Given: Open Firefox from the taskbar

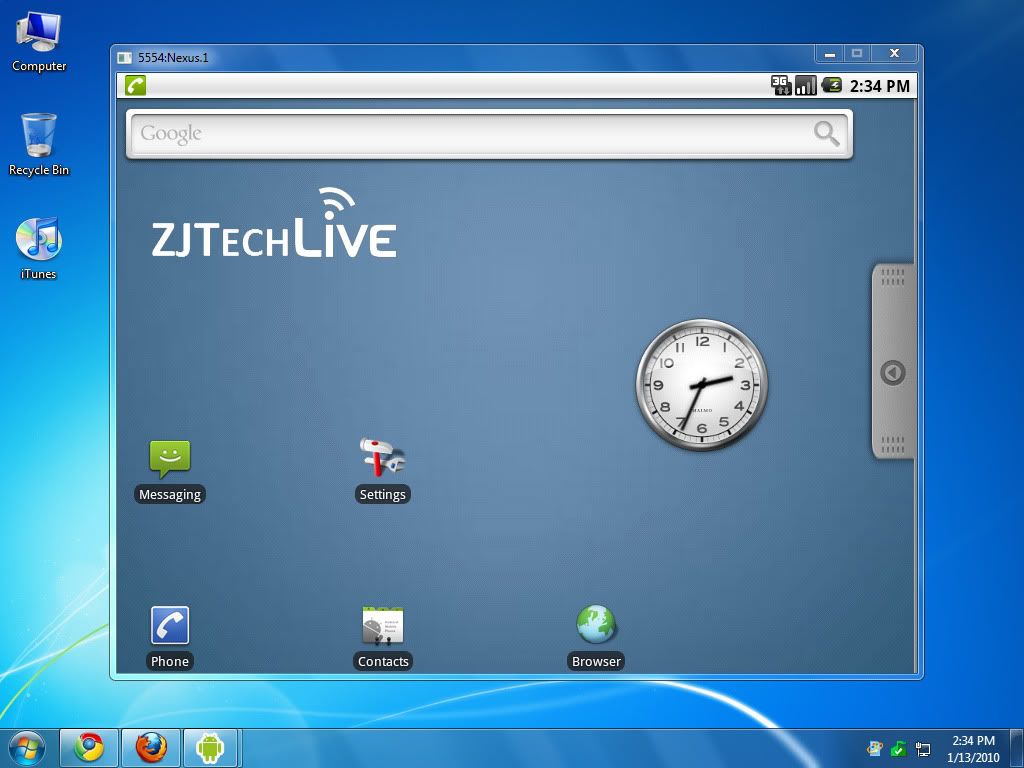Looking at the screenshot, I should pyautogui.click(x=150, y=747).
